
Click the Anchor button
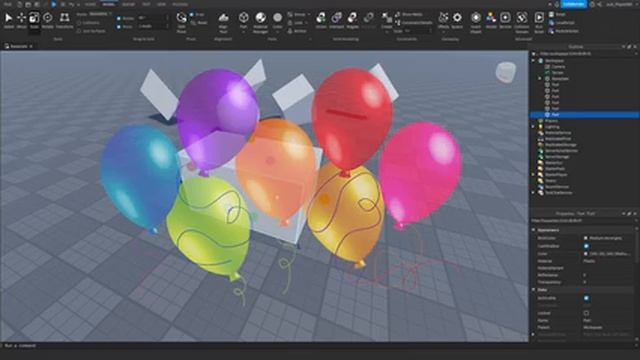pos(298,31)
